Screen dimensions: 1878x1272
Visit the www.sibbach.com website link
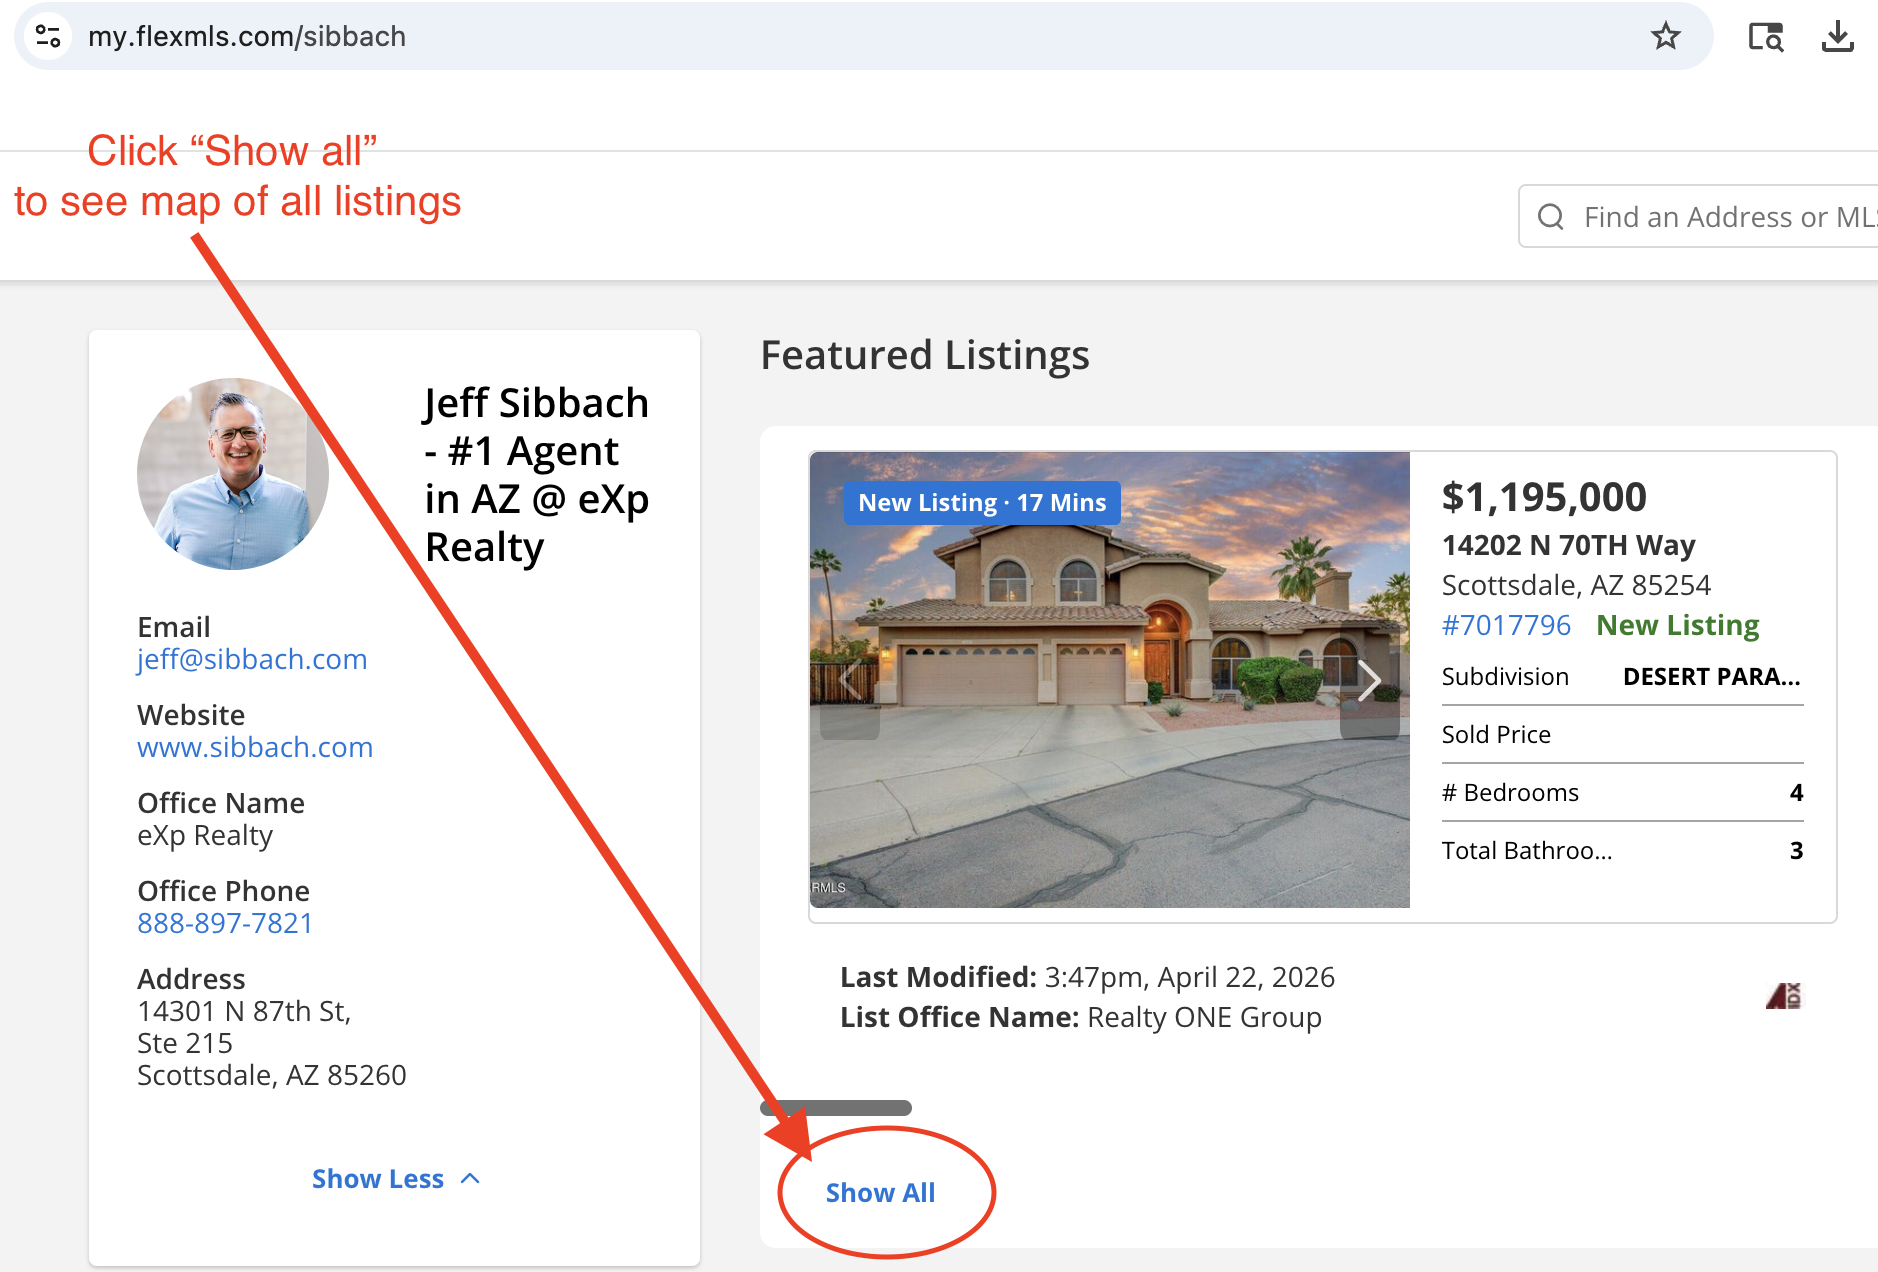click(255, 748)
